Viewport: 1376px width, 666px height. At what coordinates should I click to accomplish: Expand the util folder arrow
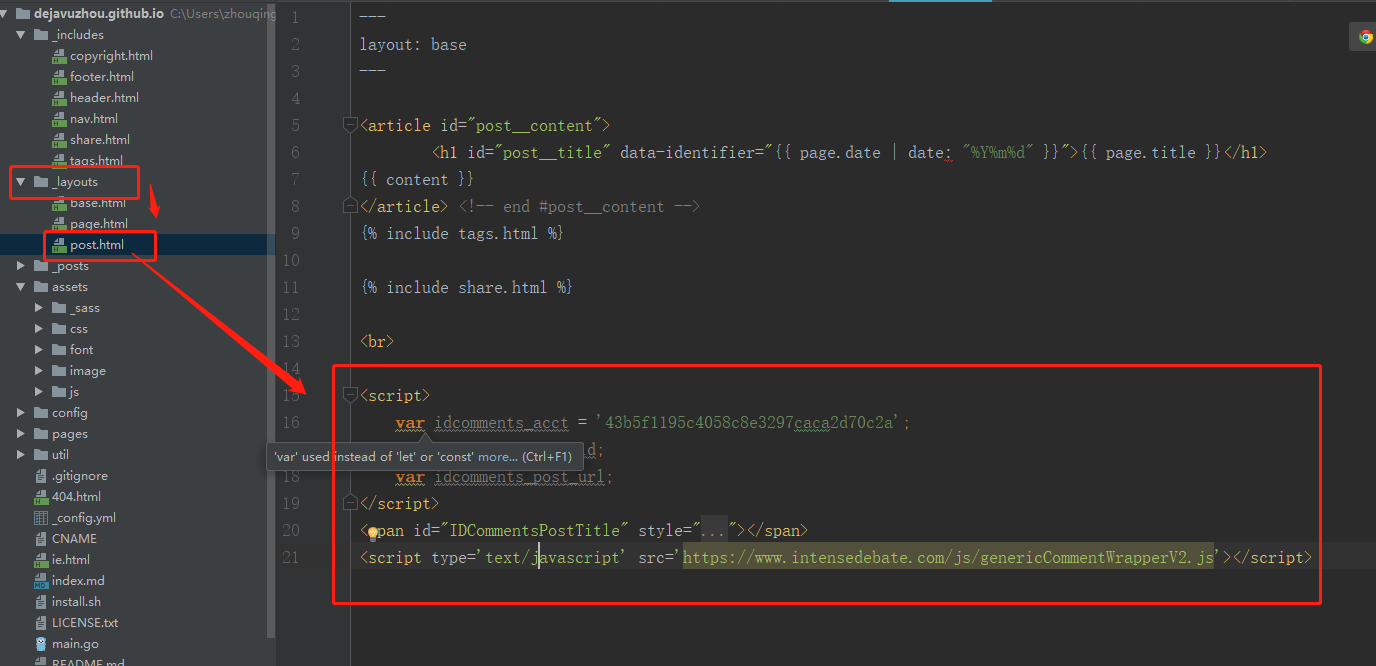[21, 455]
